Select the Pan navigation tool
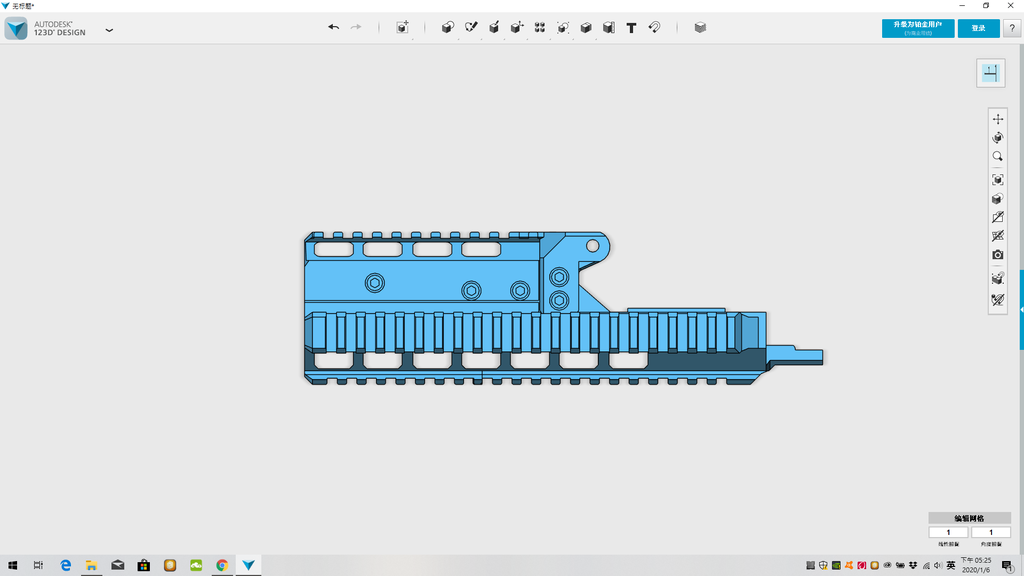The image size is (1024, 576). tap(998, 119)
